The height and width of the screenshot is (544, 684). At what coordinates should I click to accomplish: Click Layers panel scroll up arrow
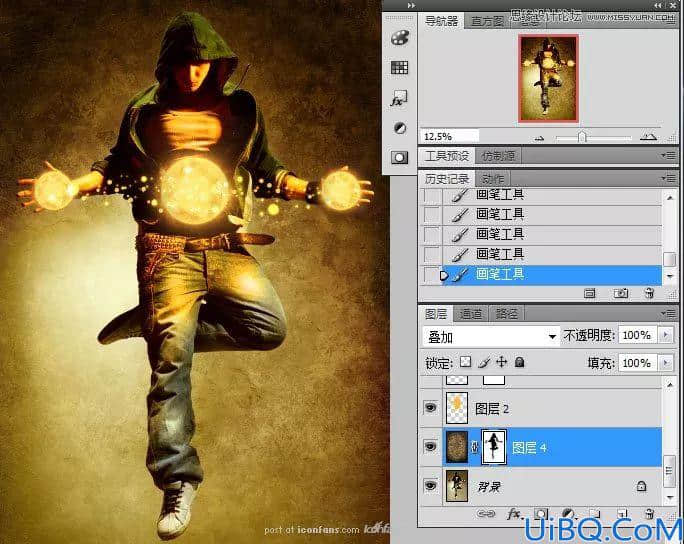pyautogui.click(x=670, y=384)
